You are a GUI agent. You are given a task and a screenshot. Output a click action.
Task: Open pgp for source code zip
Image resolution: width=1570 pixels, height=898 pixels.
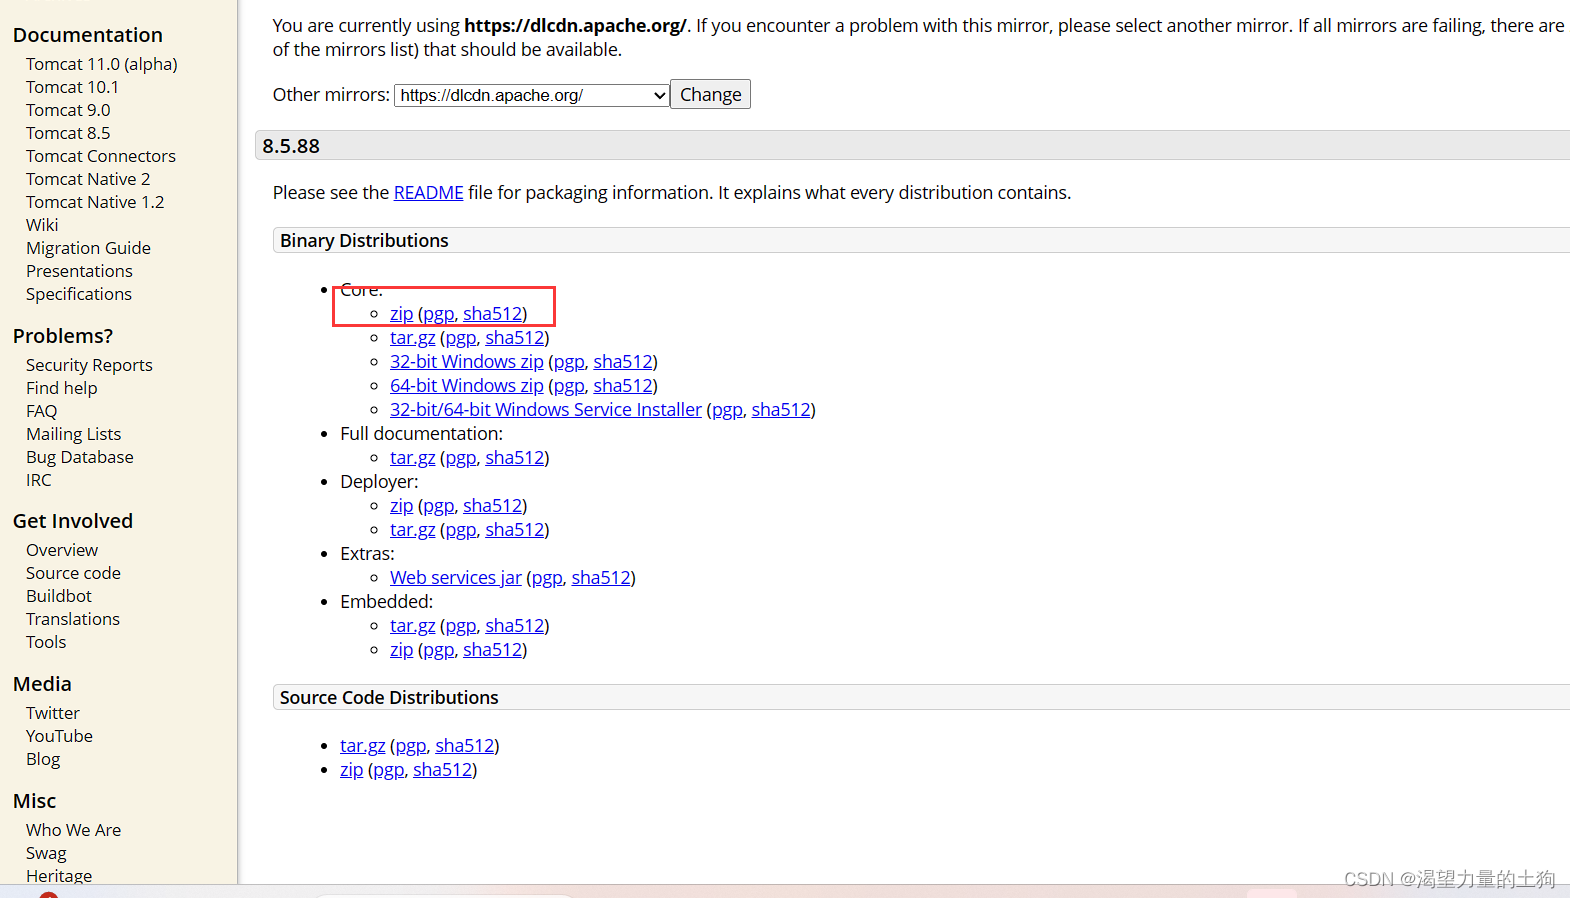click(388, 770)
